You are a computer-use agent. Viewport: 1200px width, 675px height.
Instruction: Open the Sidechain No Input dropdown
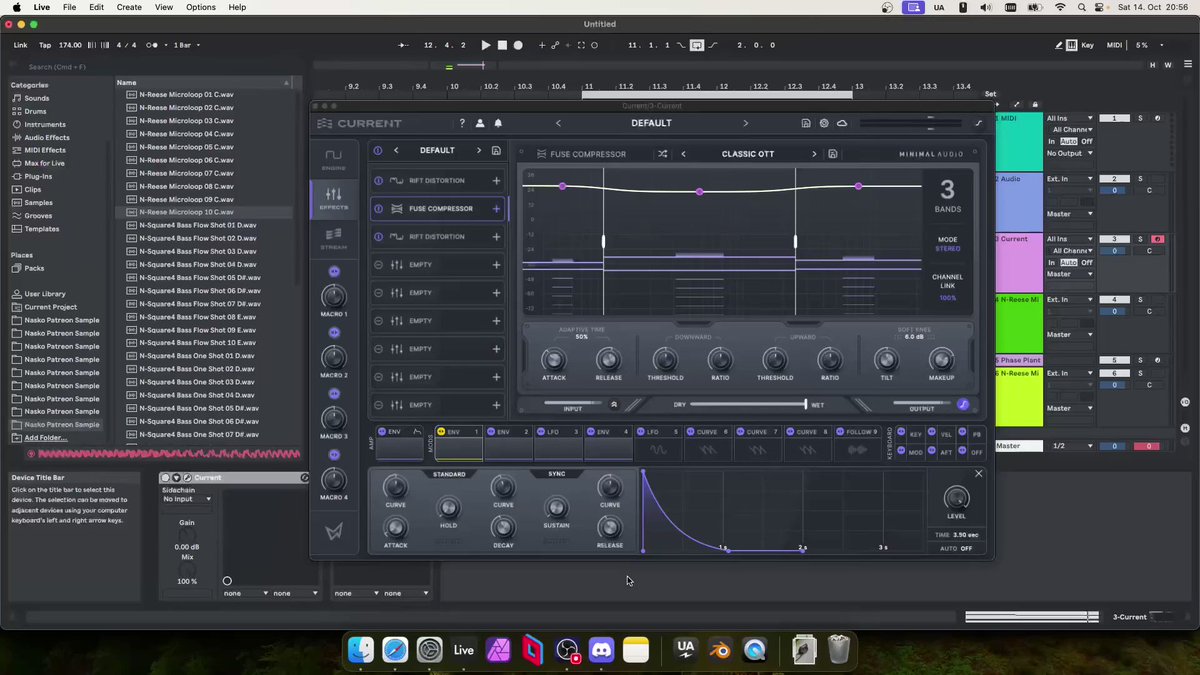coord(187,498)
